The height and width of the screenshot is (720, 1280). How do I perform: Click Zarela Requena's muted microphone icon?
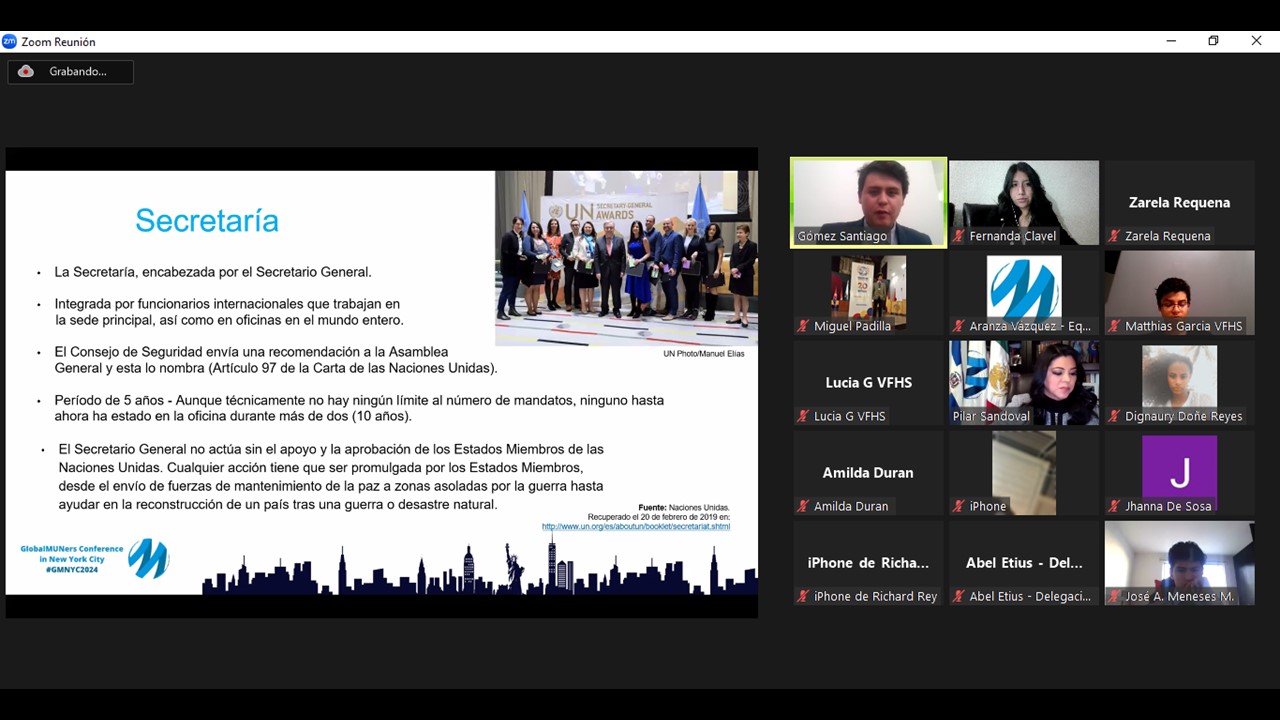coord(1114,237)
